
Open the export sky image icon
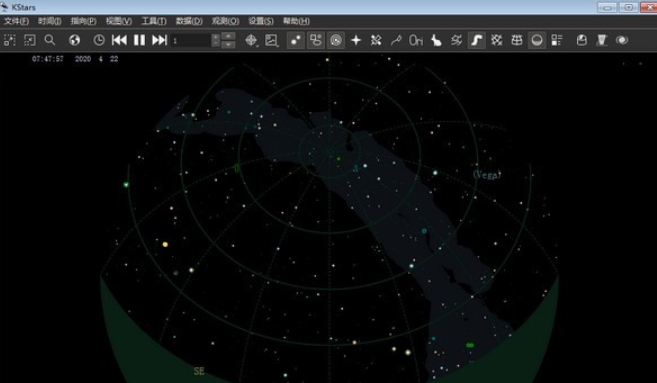click(x=272, y=40)
